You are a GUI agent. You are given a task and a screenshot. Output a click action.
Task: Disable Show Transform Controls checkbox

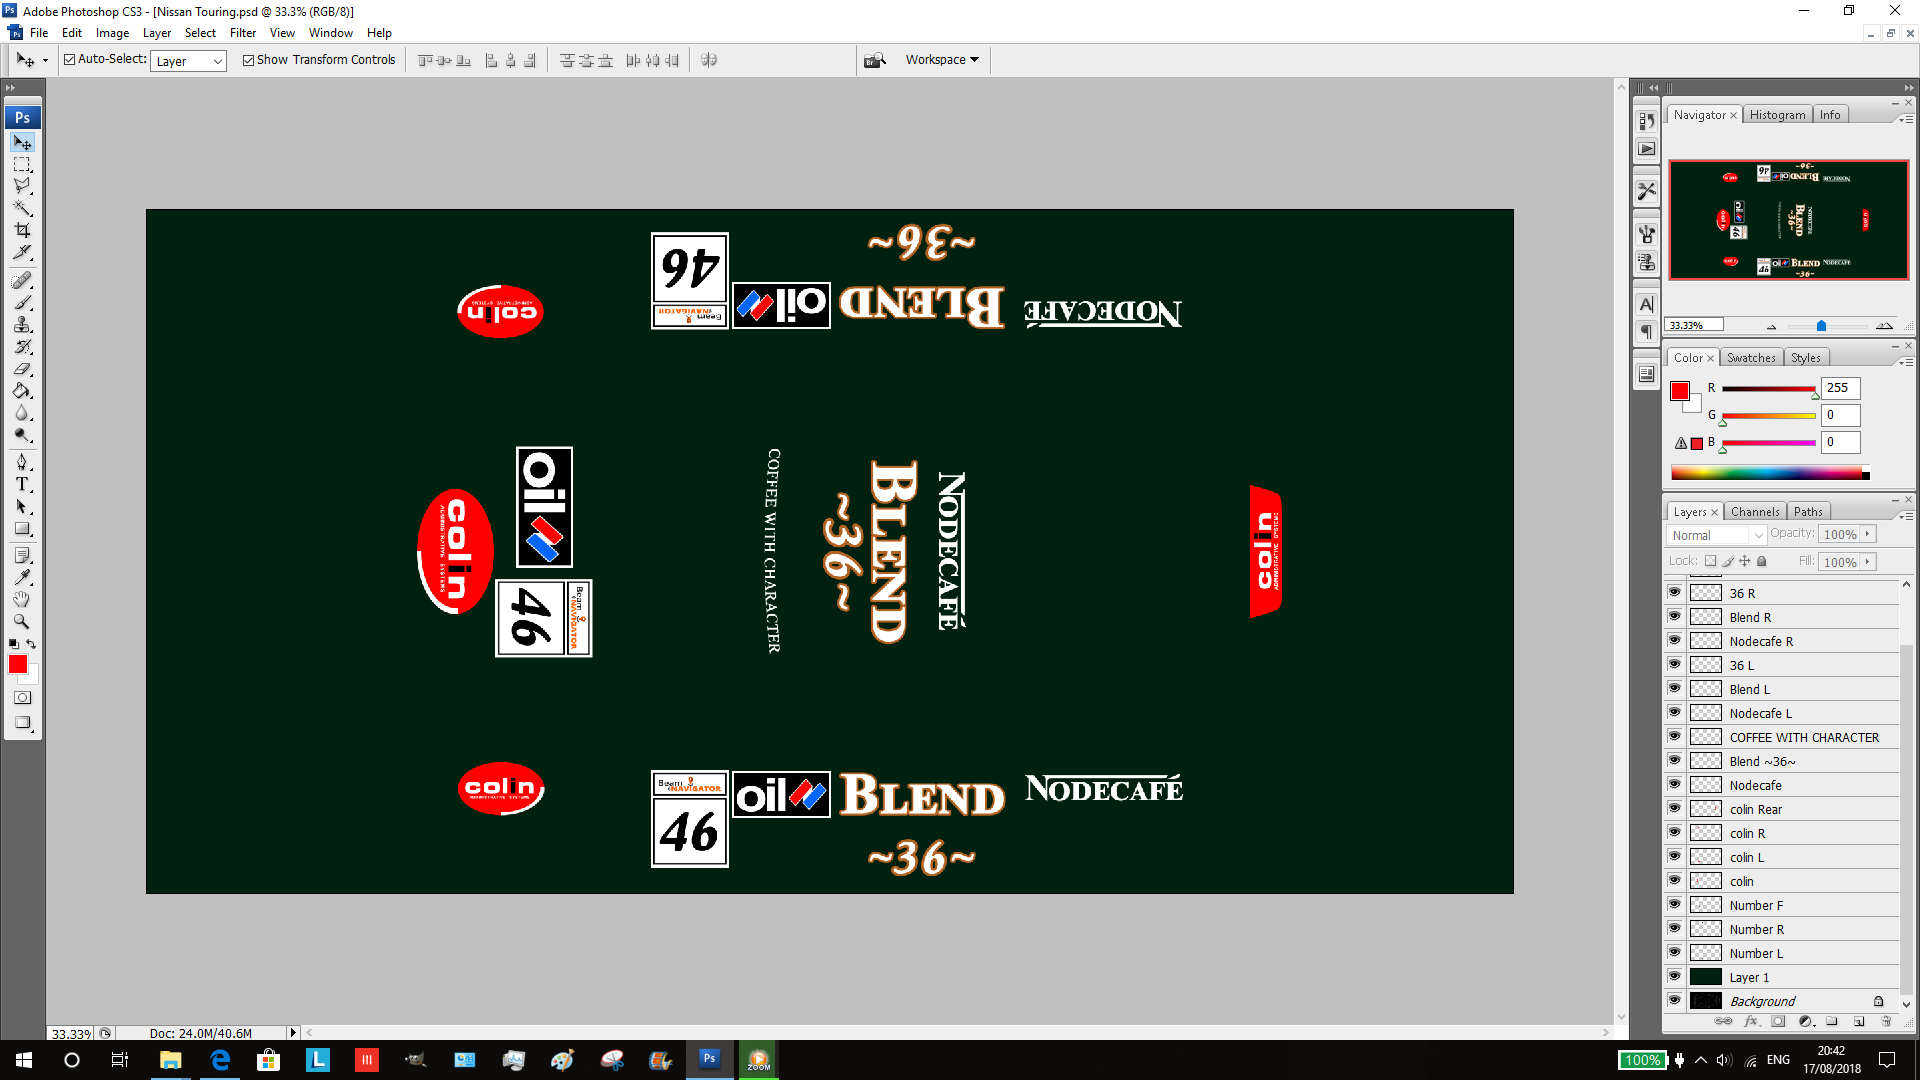[248, 60]
